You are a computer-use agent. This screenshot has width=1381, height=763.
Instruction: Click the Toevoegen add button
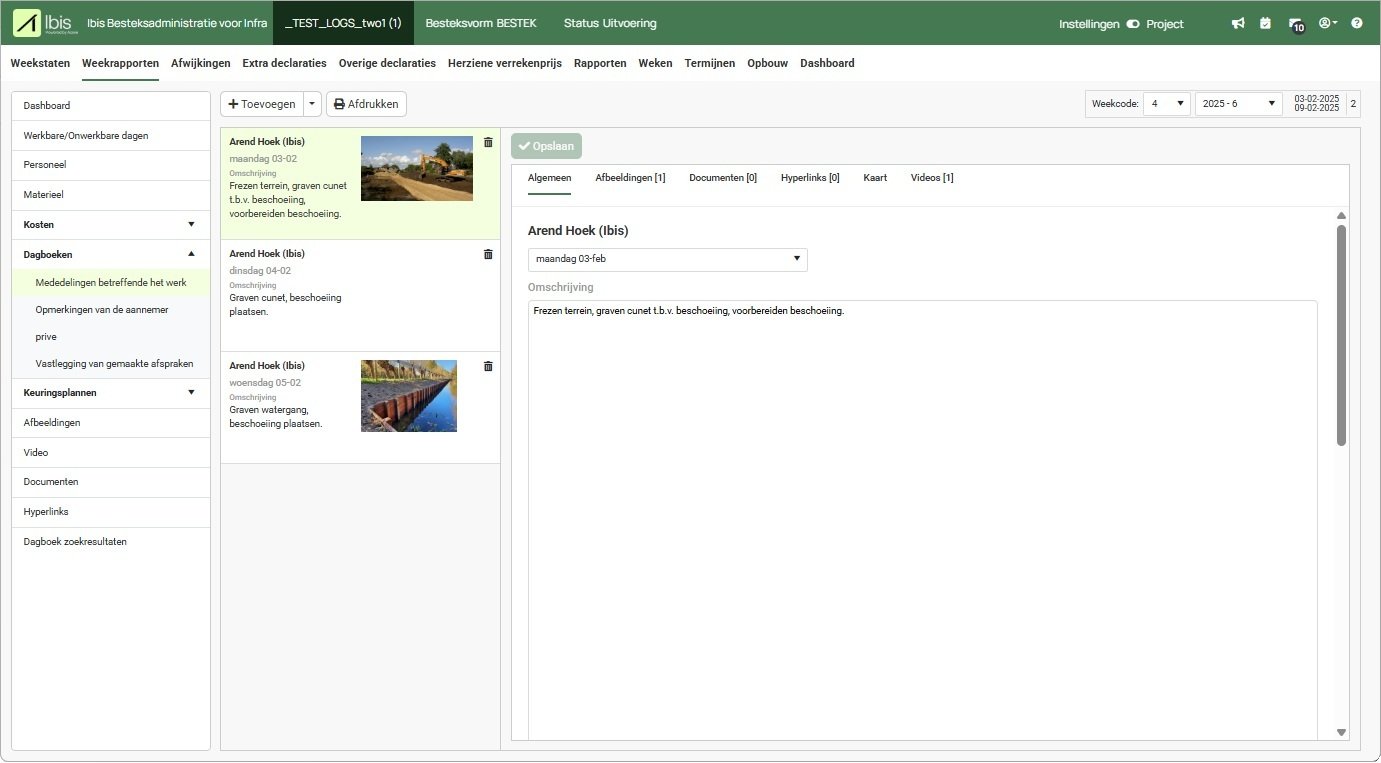click(x=261, y=104)
